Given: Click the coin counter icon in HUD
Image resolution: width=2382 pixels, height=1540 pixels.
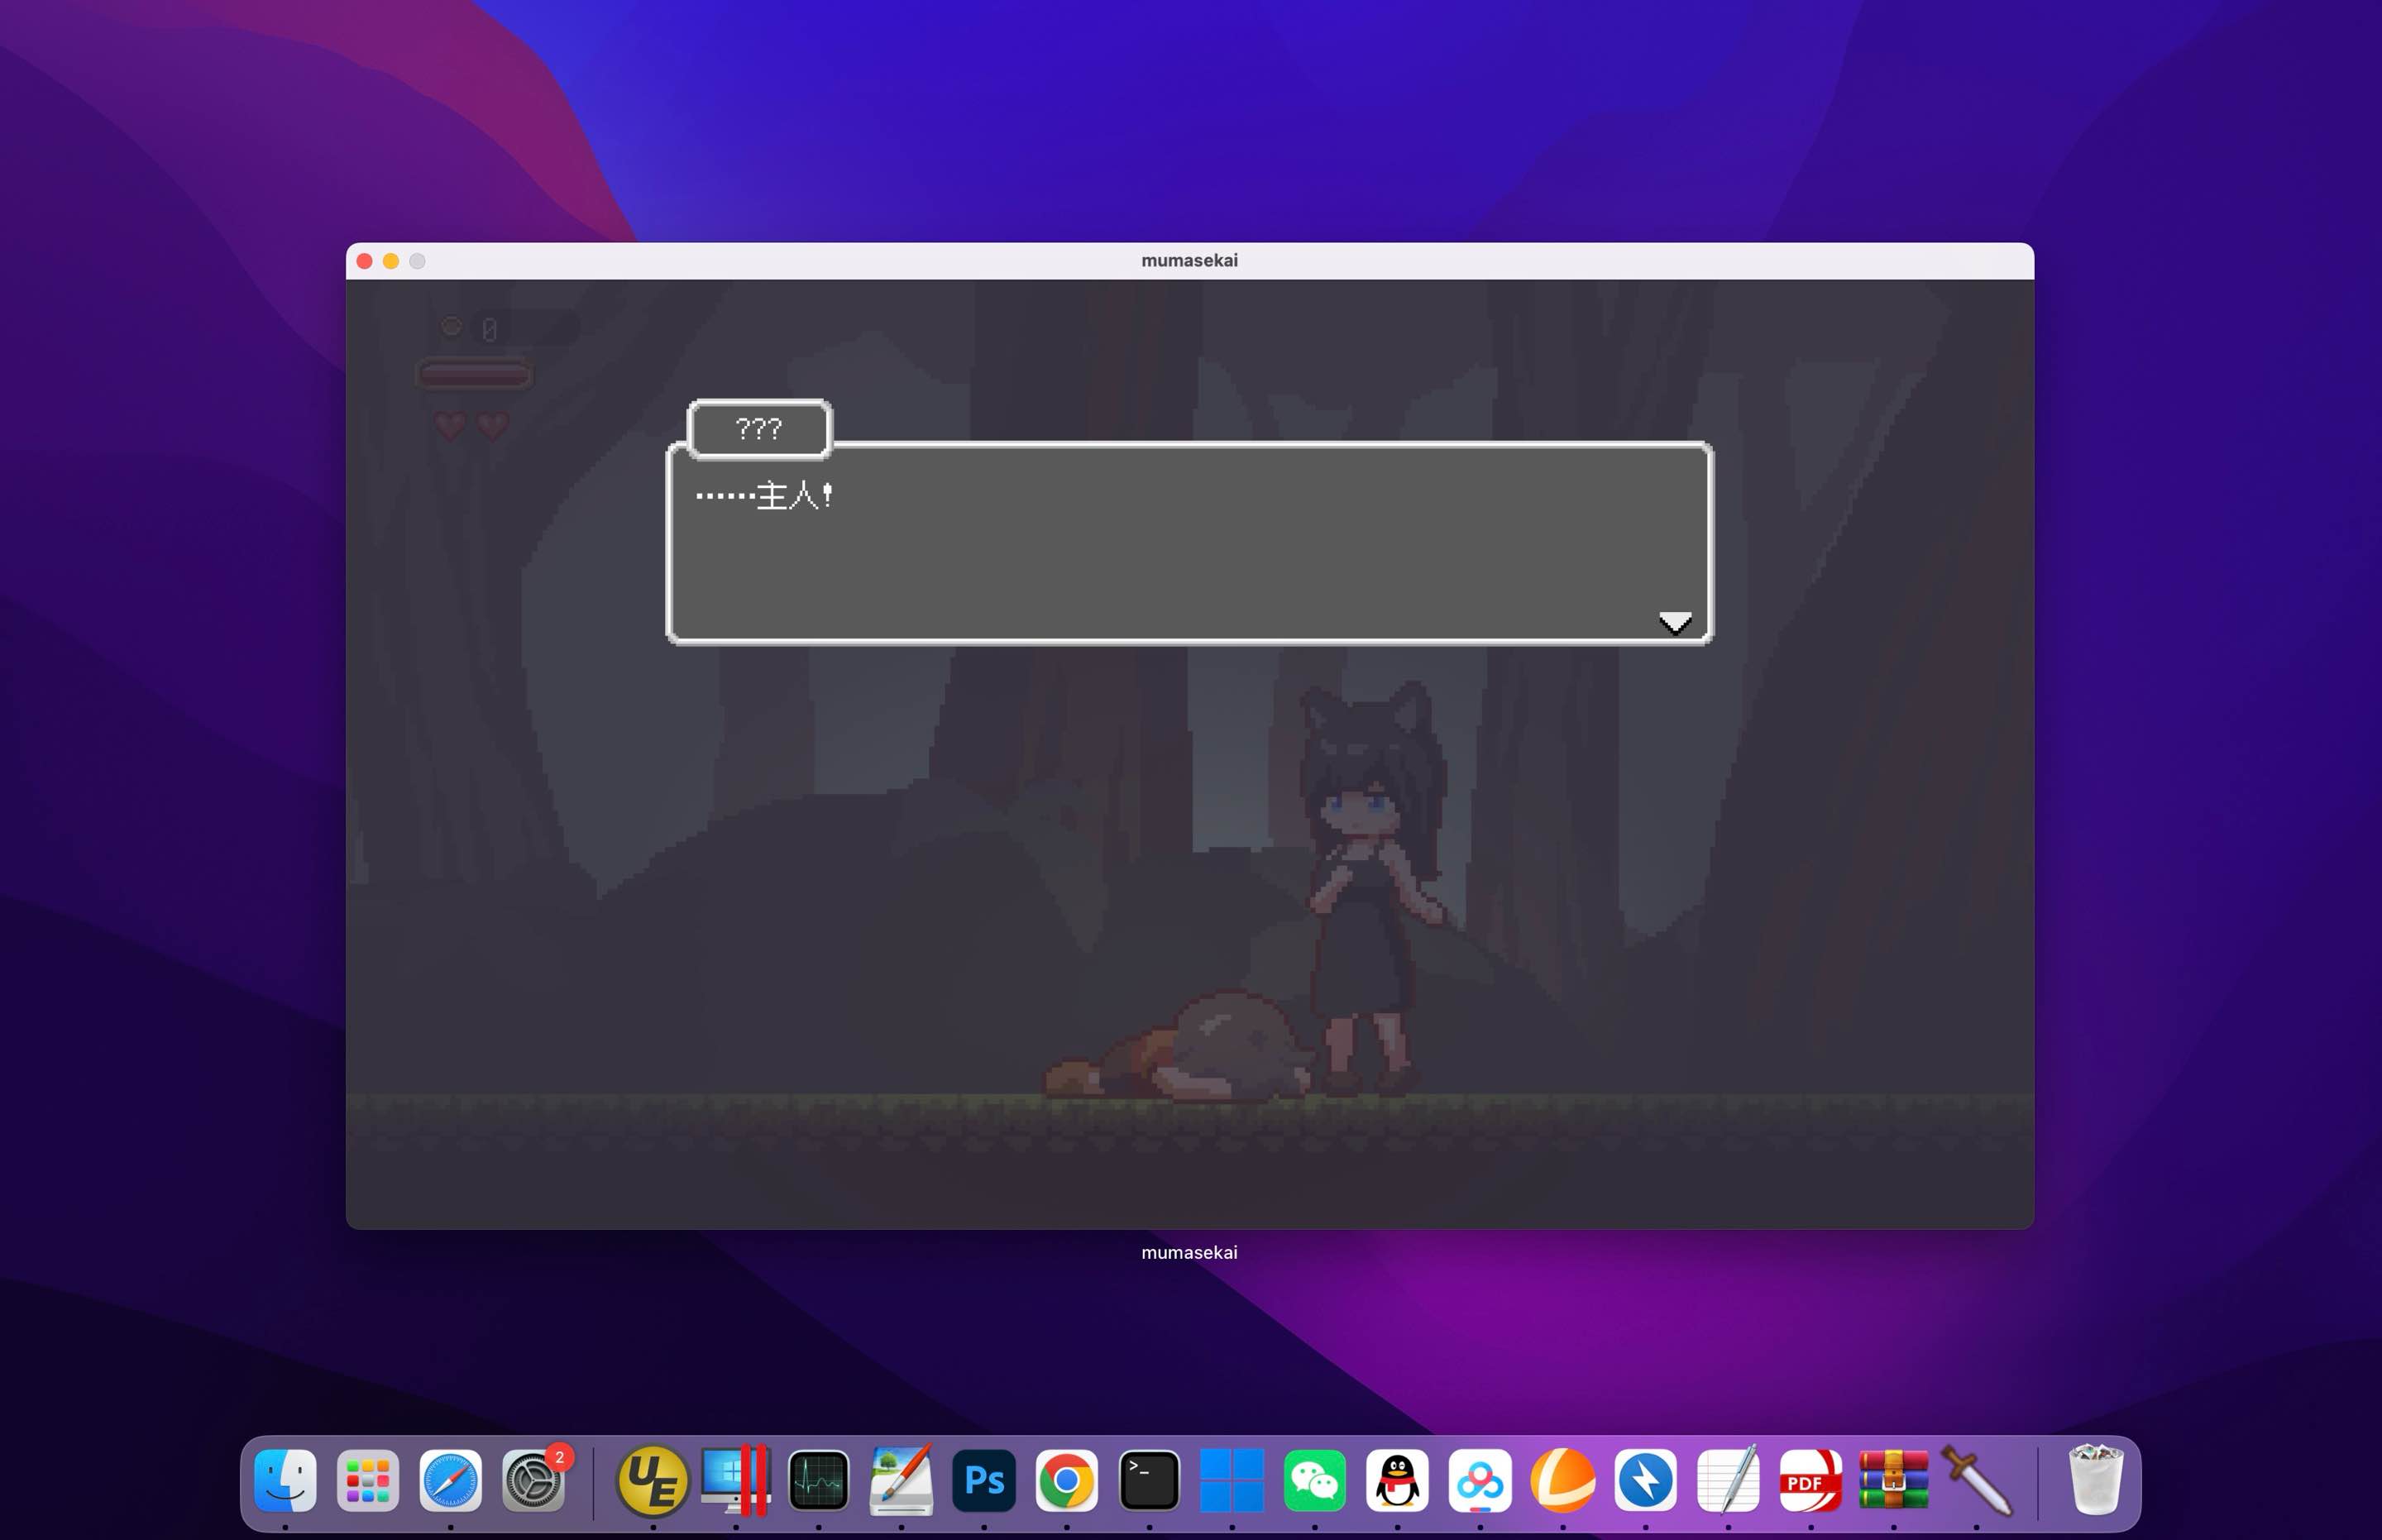Looking at the screenshot, I should tap(452, 327).
